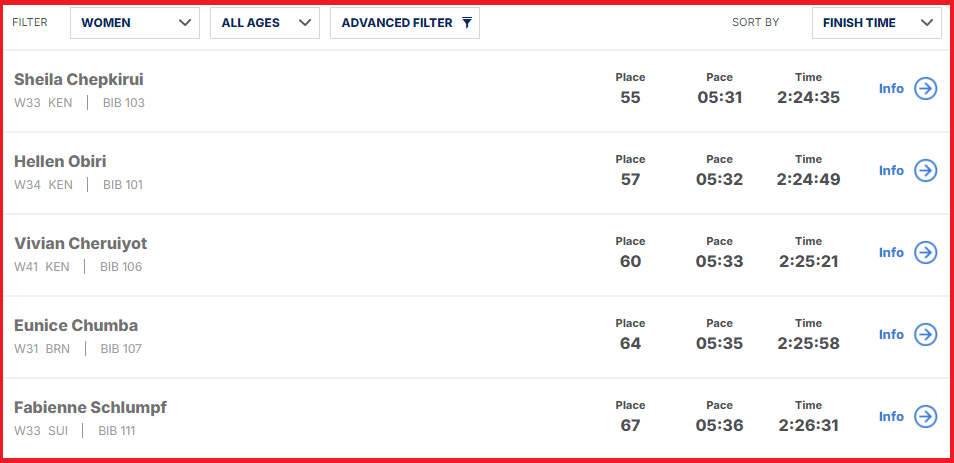Expand the ALL AGES dropdown
Screen dimensions: 954x463
(x=265, y=23)
